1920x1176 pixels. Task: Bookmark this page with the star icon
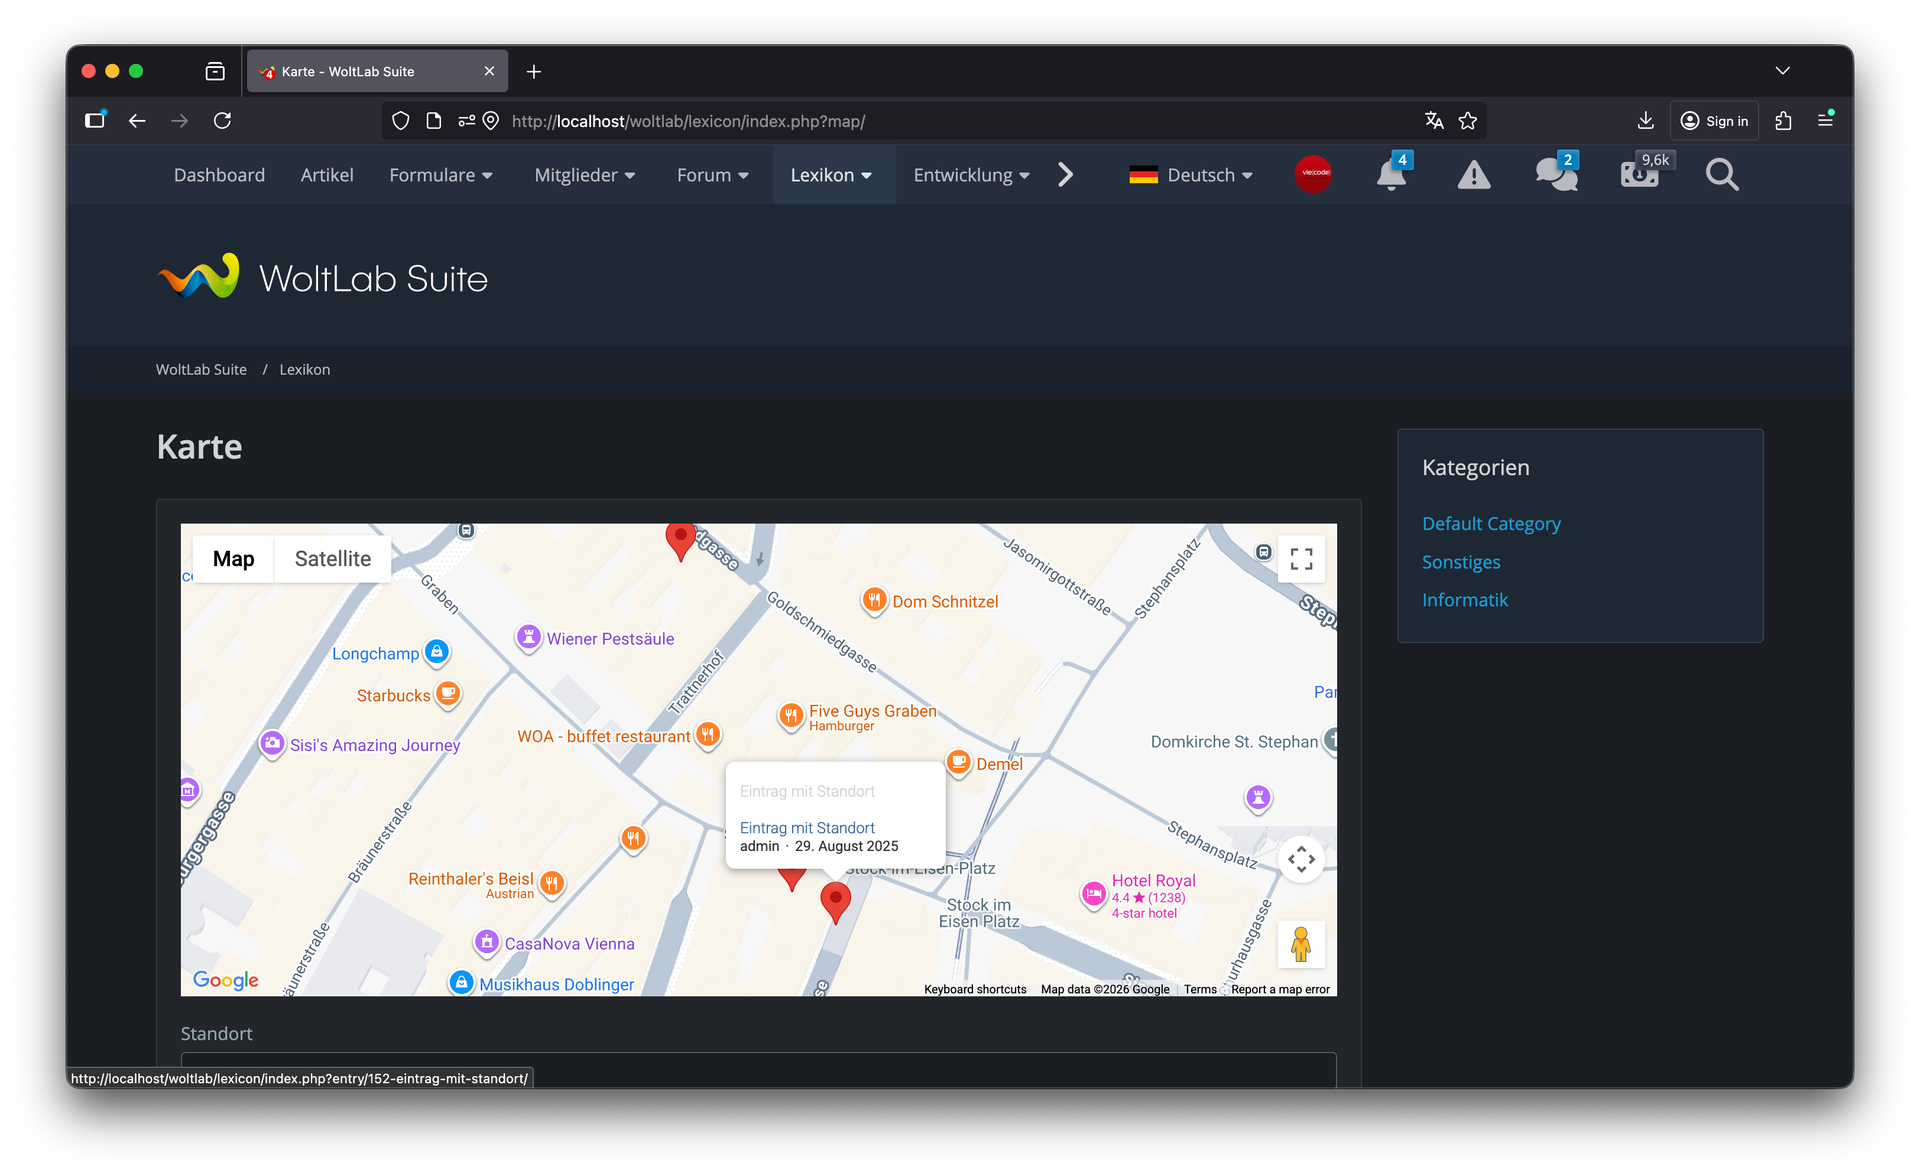pos(1467,121)
